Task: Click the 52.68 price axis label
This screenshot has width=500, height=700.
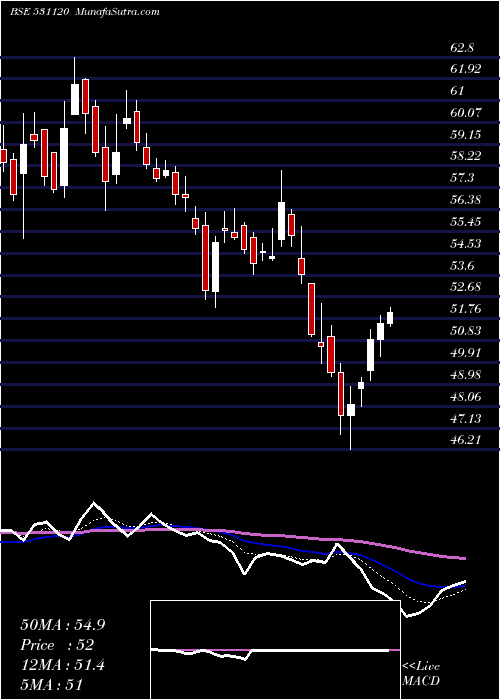Action: pyautogui.click(x=466, y=287)
